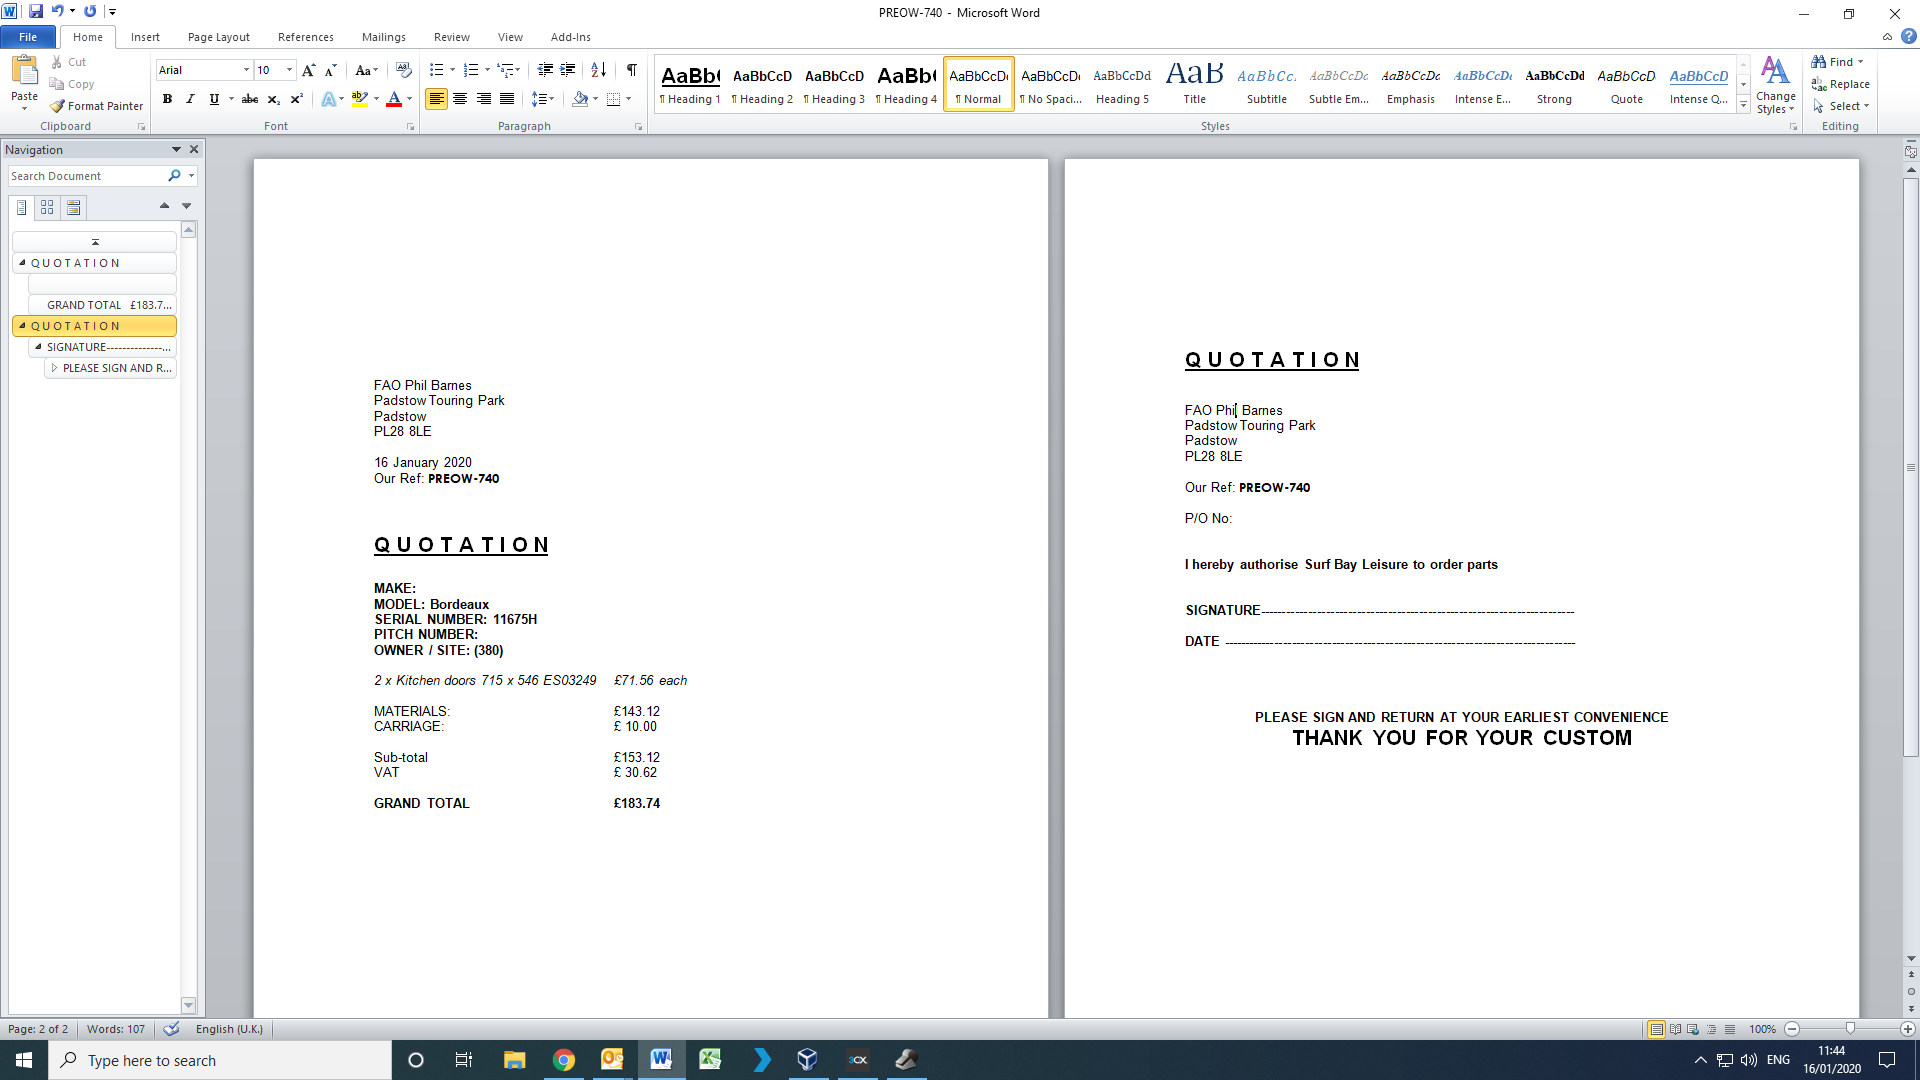Click the Show/Hide paragraph marks icon

pos(632,70)
